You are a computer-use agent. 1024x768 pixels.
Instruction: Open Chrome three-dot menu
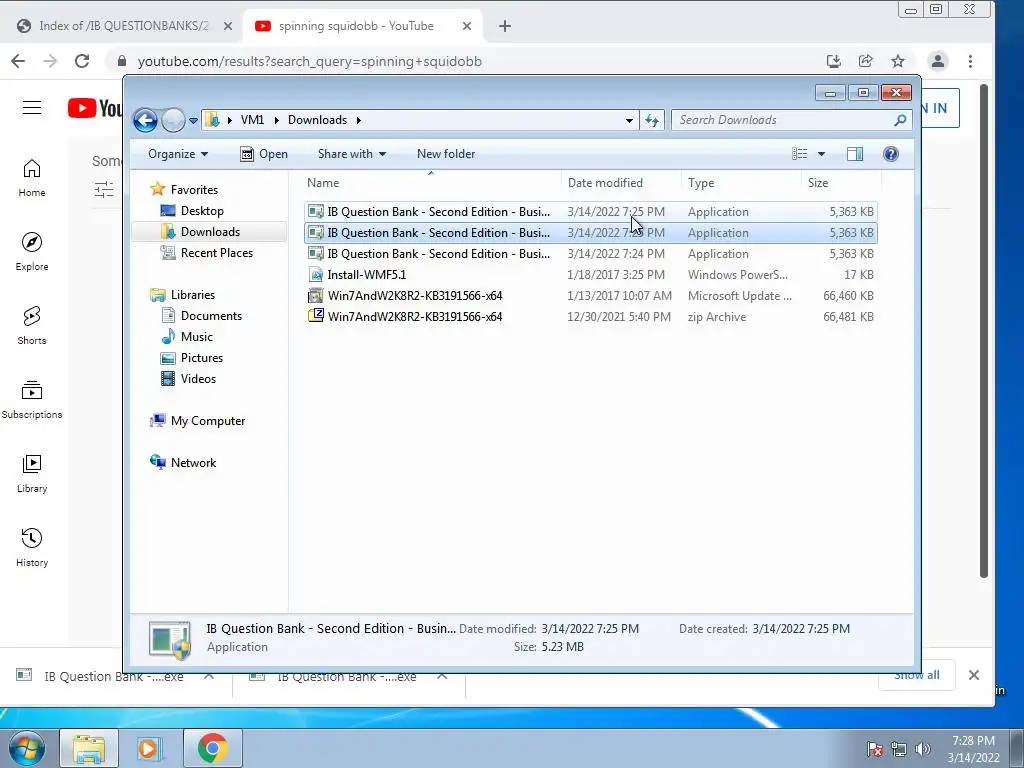coord(970,61)
